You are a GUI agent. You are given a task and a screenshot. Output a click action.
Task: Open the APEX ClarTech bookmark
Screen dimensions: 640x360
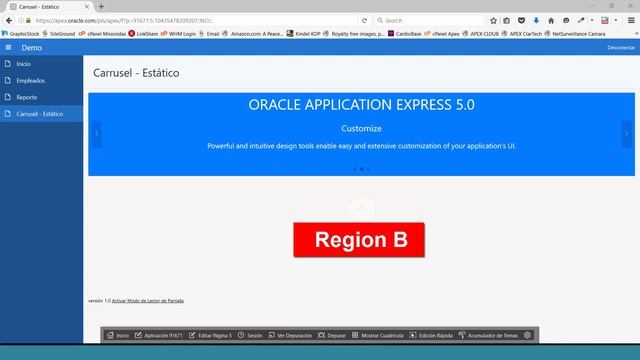pyautogui.click(x=522, y=34)
